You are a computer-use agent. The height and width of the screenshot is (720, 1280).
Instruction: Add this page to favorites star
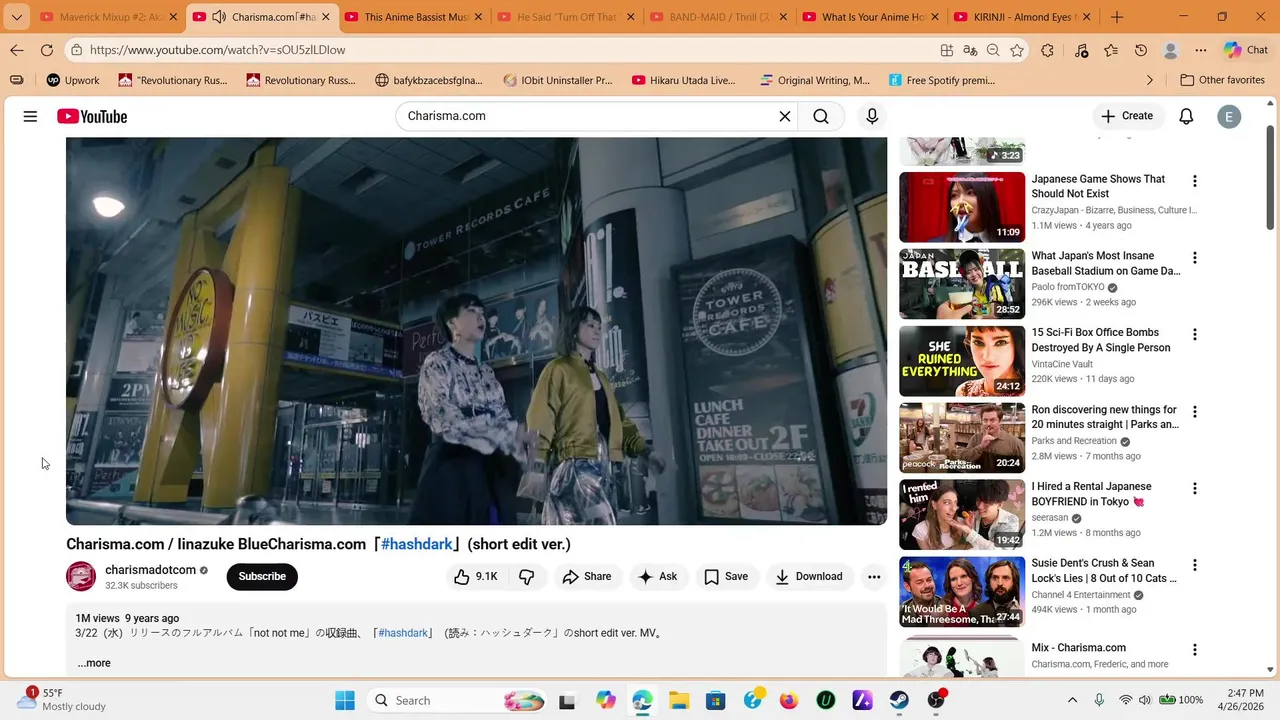tap(1017, 50)
